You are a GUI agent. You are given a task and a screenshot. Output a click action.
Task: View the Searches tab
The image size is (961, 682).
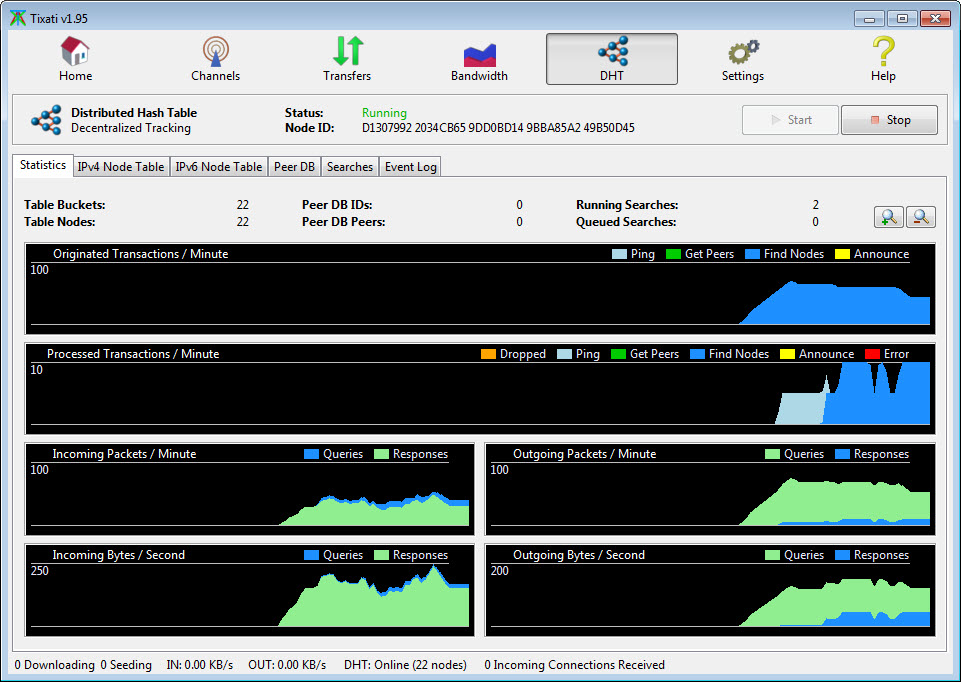[x=350, y=167]
